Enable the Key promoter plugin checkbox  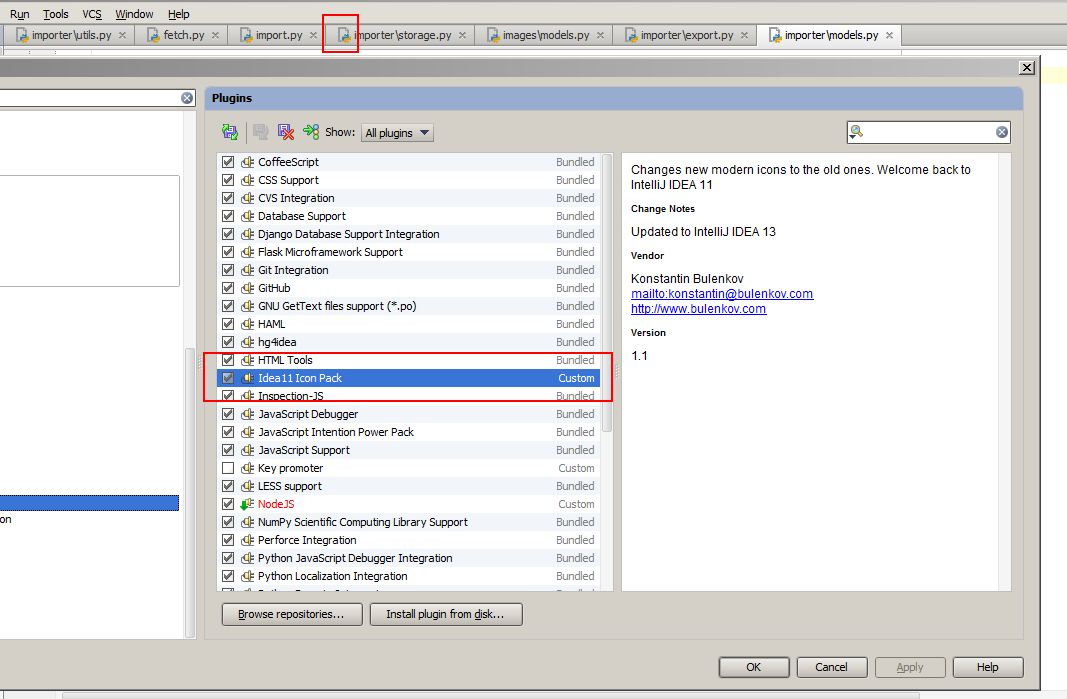228,468
